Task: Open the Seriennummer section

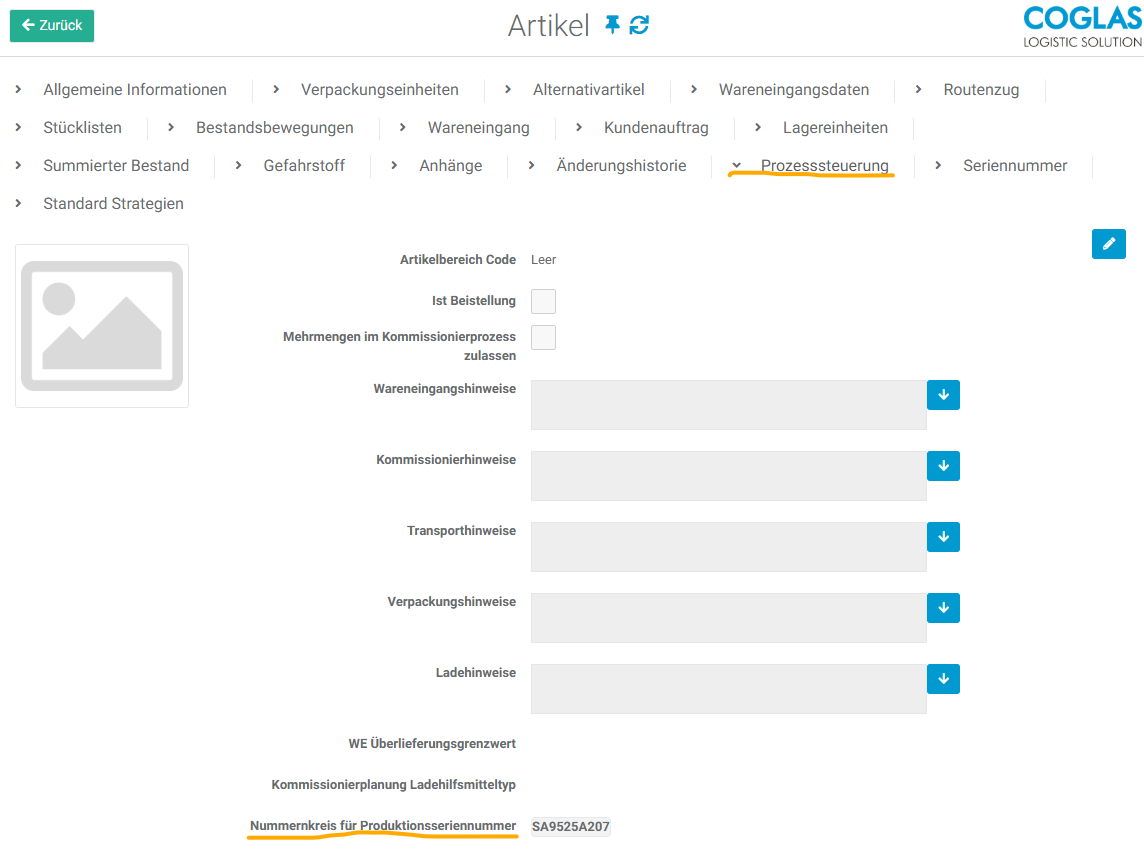Action: (1014, 166)
